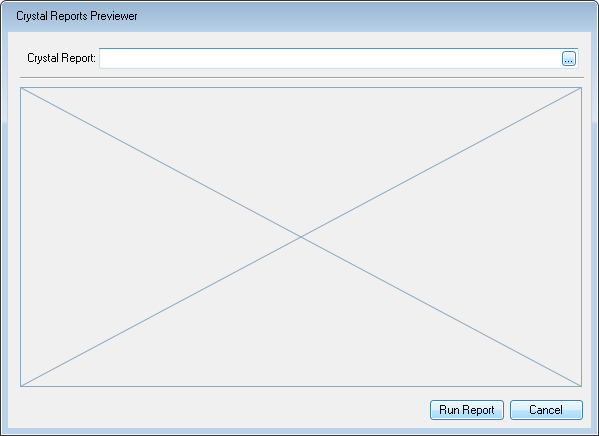Cancel the Crystal Reports Previewer dialog
Viewport: 599px width, 436px height.
pos(546,410)
